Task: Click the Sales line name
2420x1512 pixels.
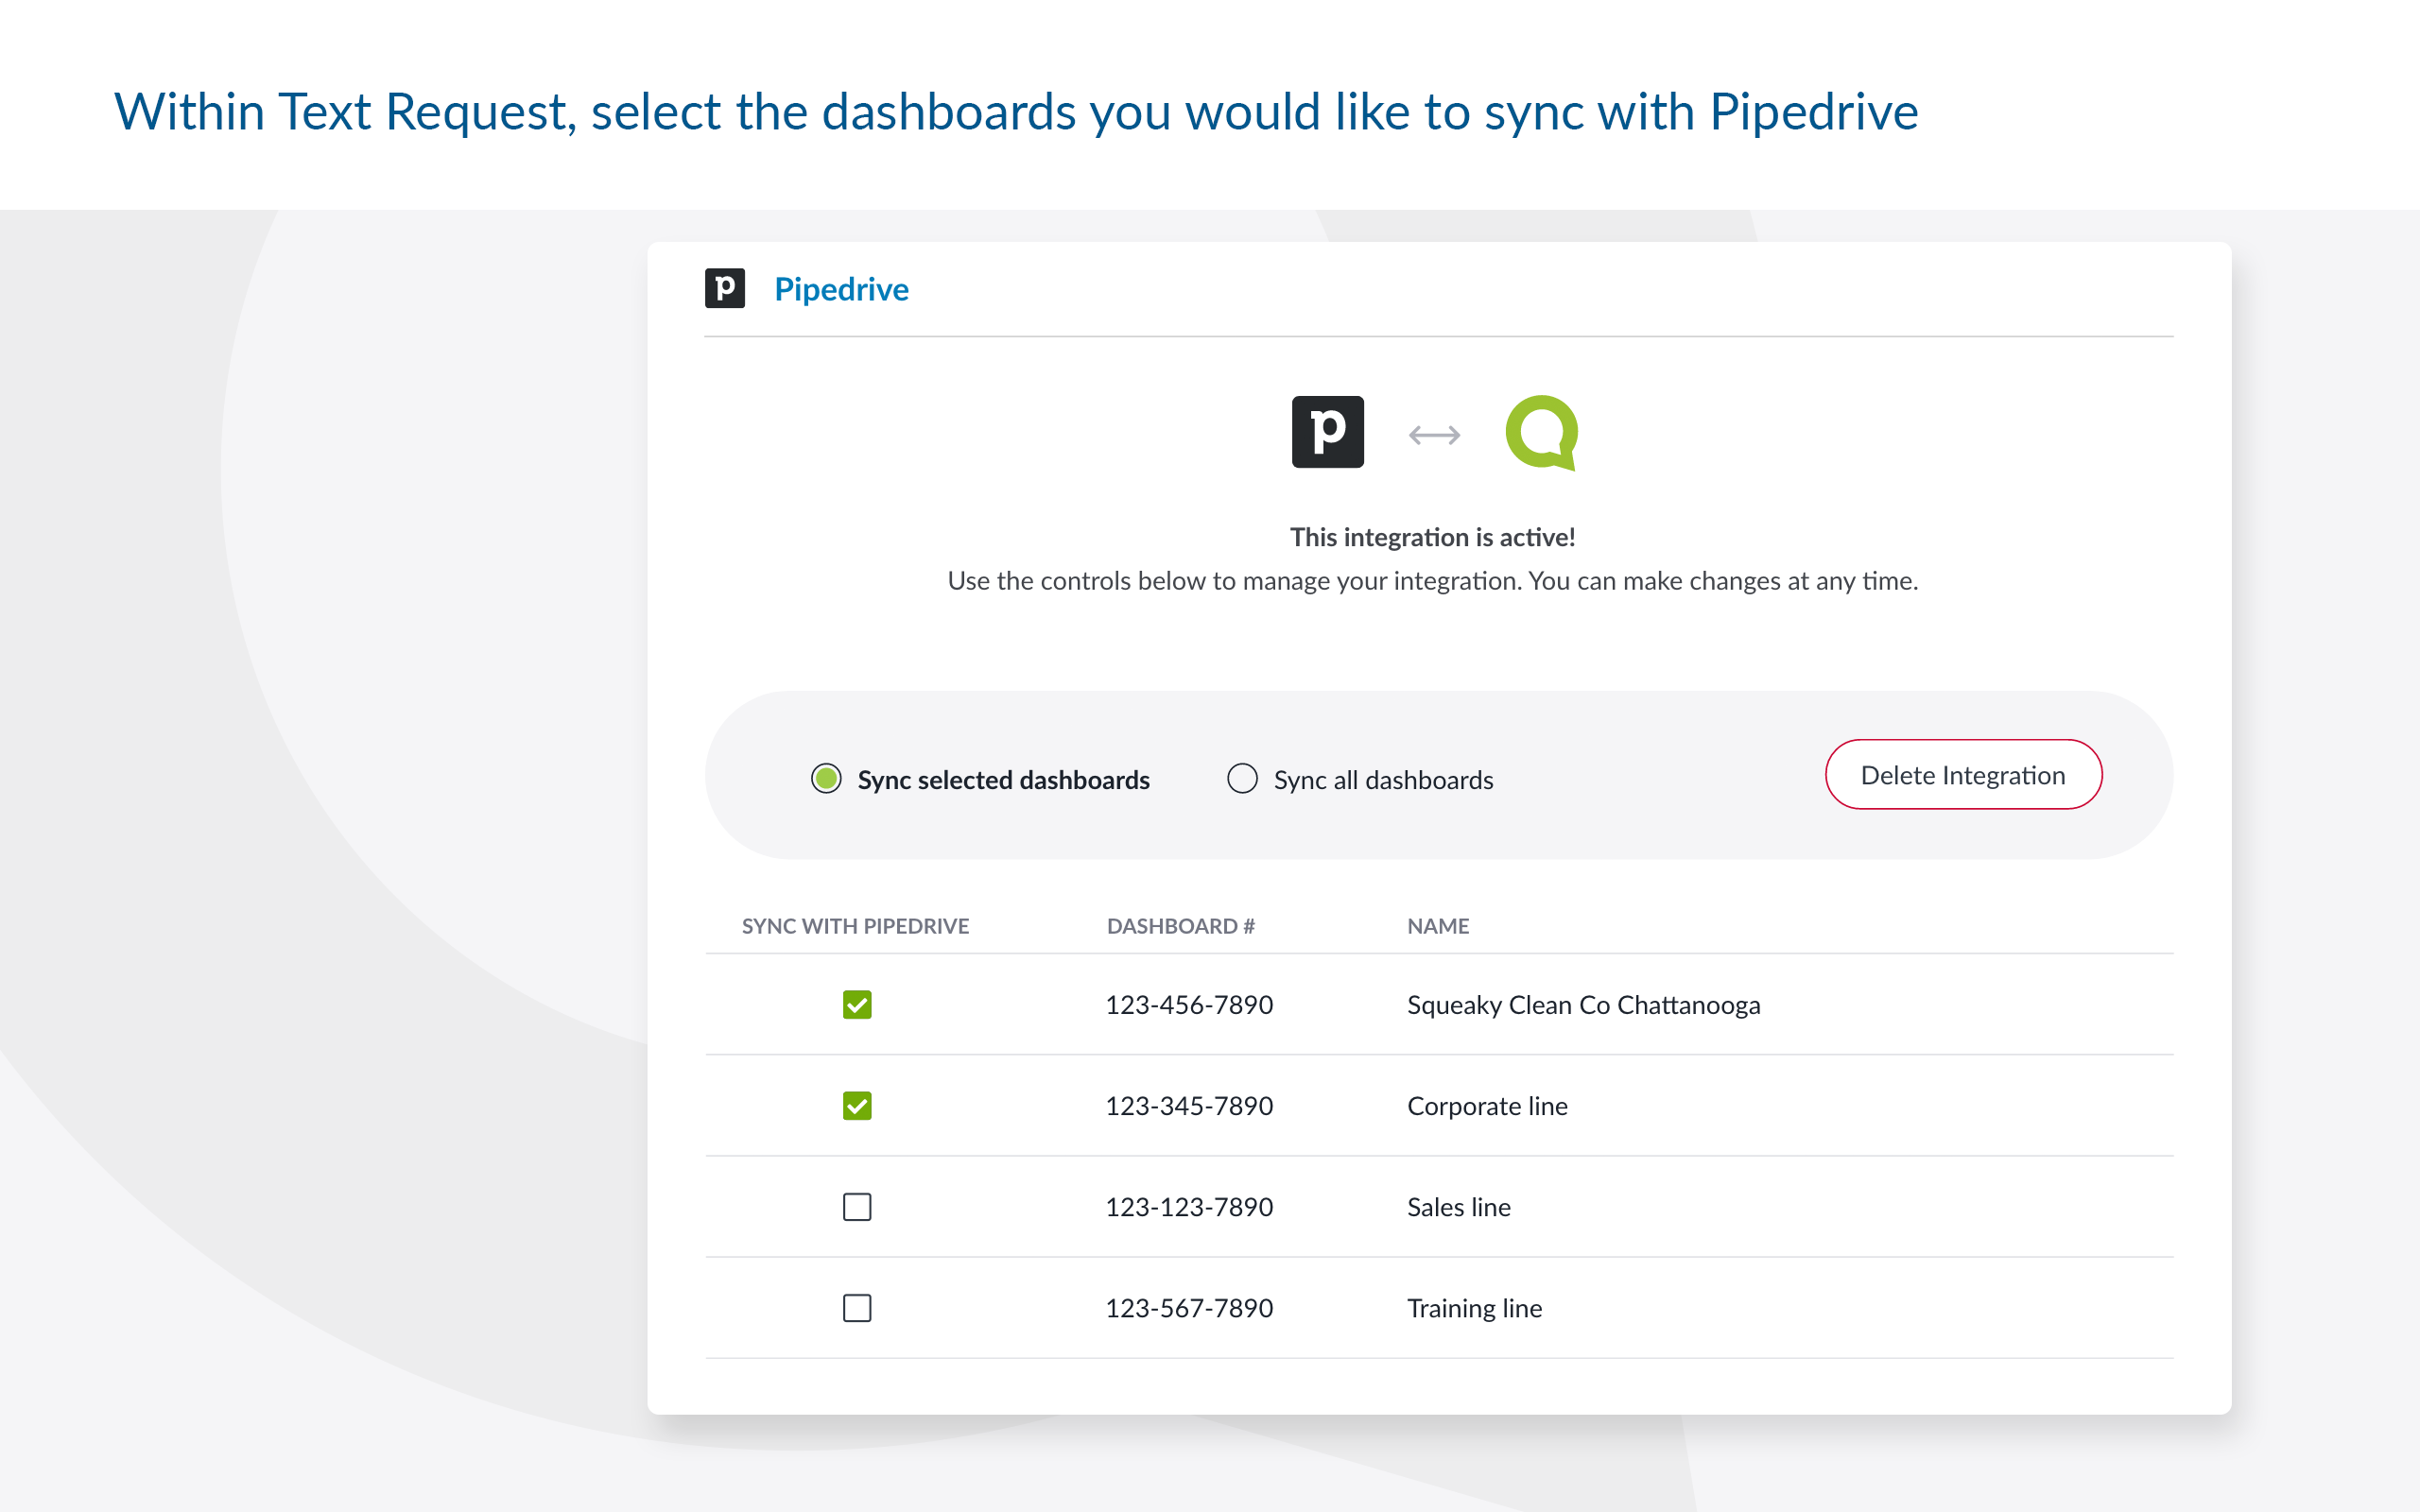Action: coord(1459,1206)
